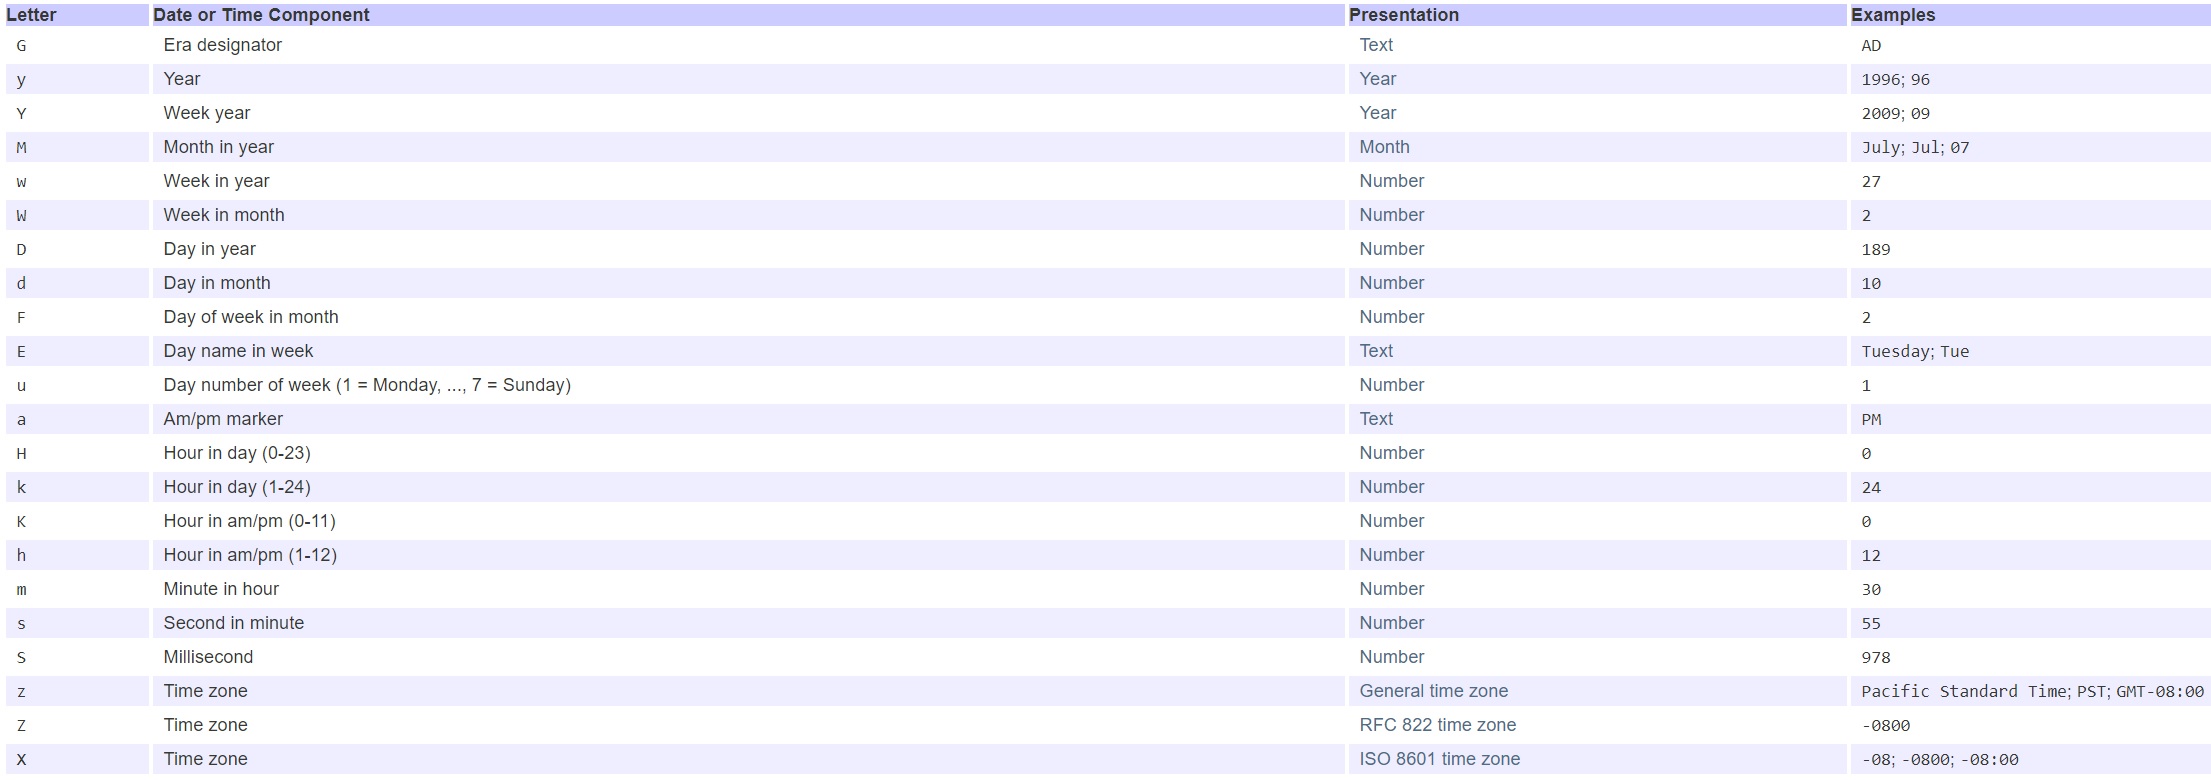
Task: Click the 'Presentation' column header
Action: (1403, 15)
